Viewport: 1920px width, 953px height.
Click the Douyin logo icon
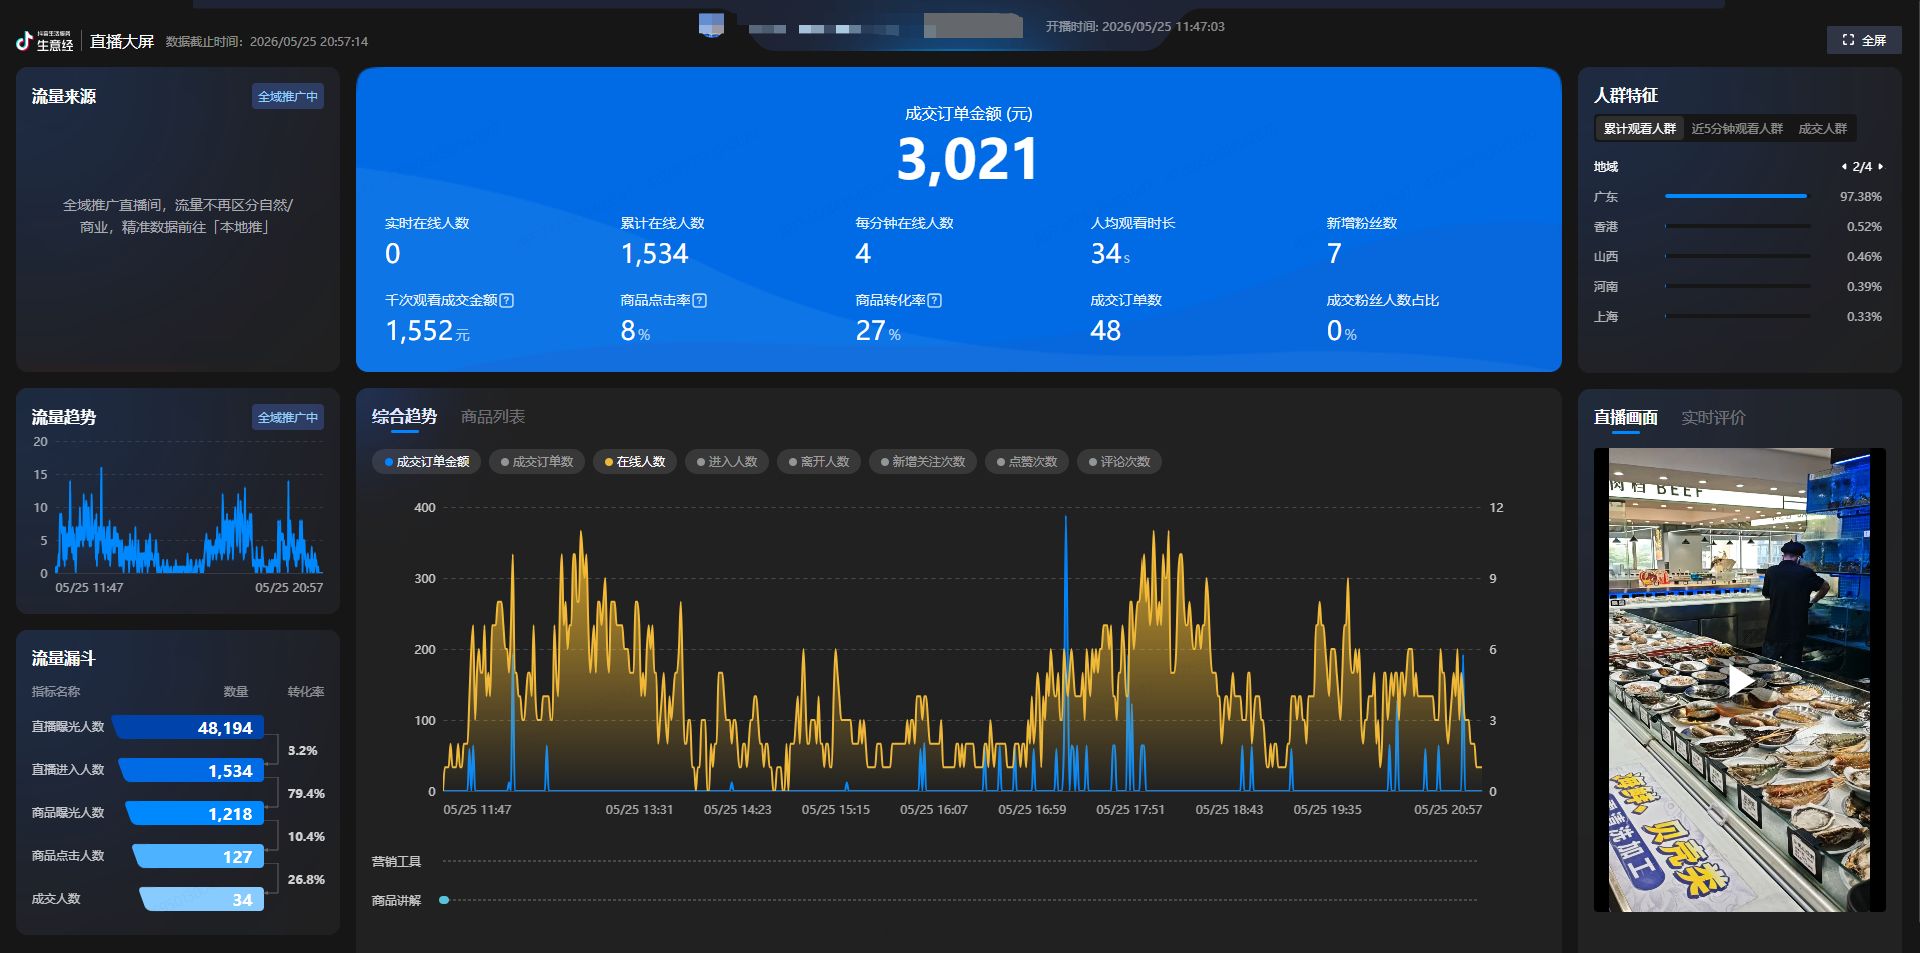point(24,41)
